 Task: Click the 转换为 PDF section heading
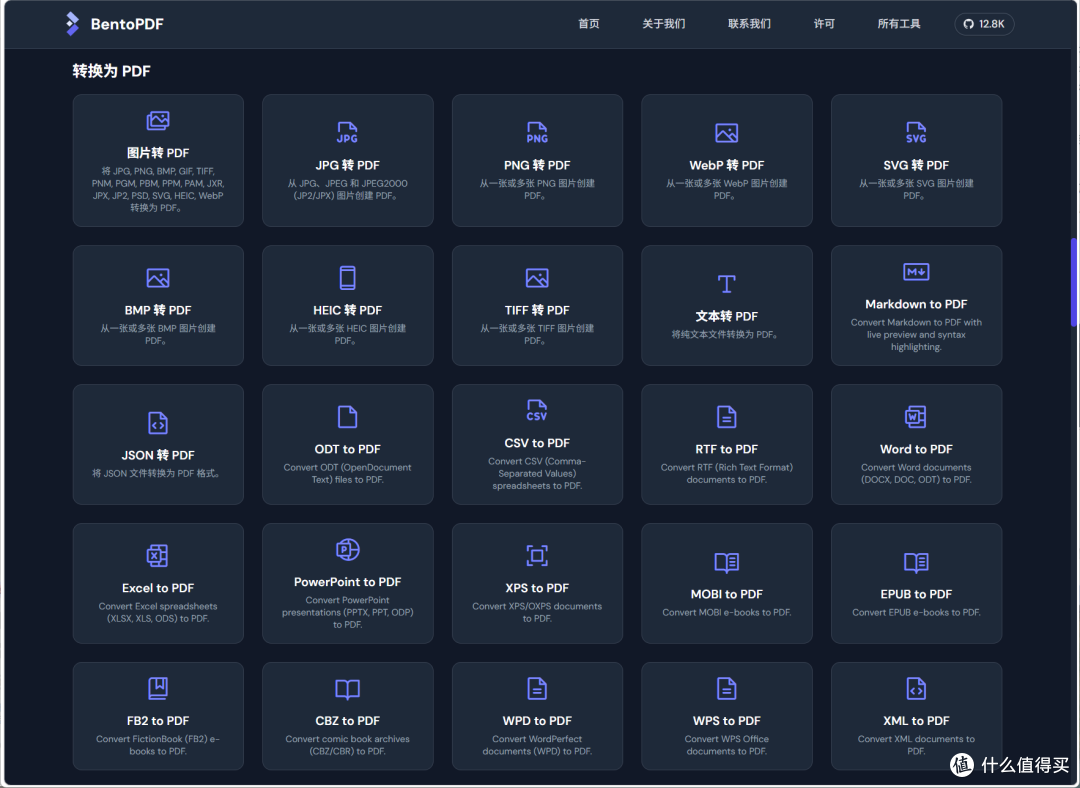click(x=112, y=71)
